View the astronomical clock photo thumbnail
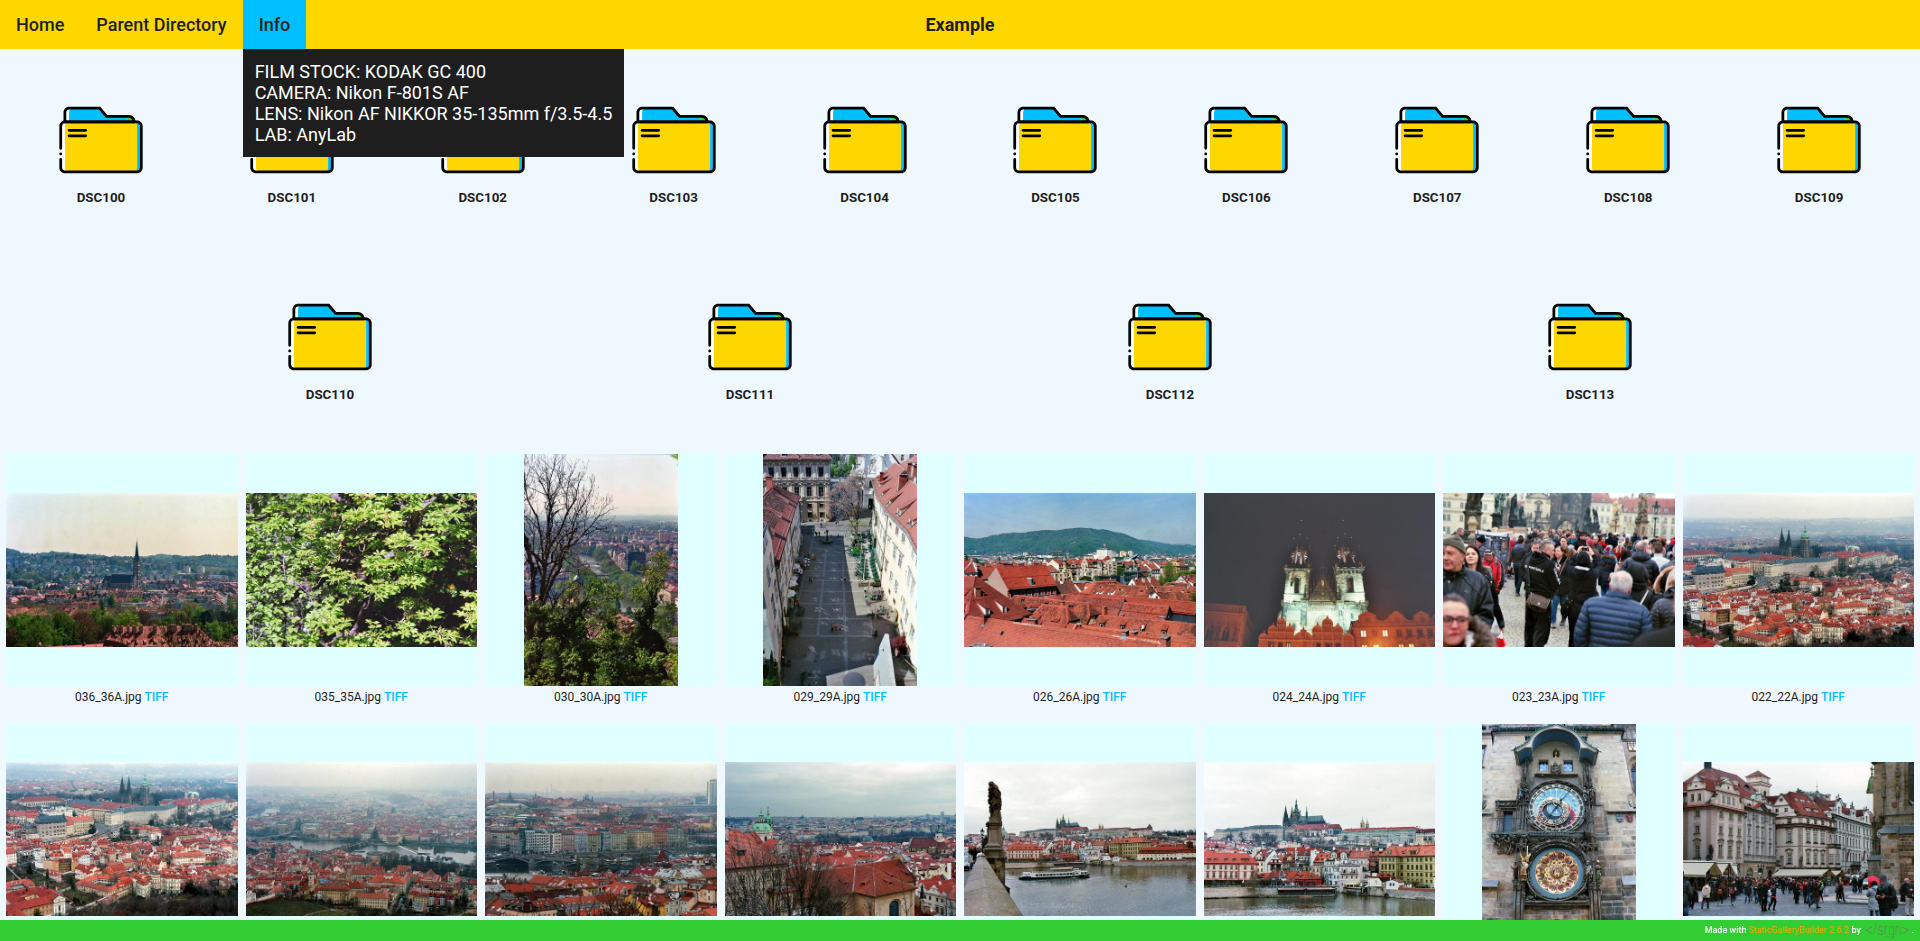The width and height of the screenshot is (1920, 941). [1558, 820]
